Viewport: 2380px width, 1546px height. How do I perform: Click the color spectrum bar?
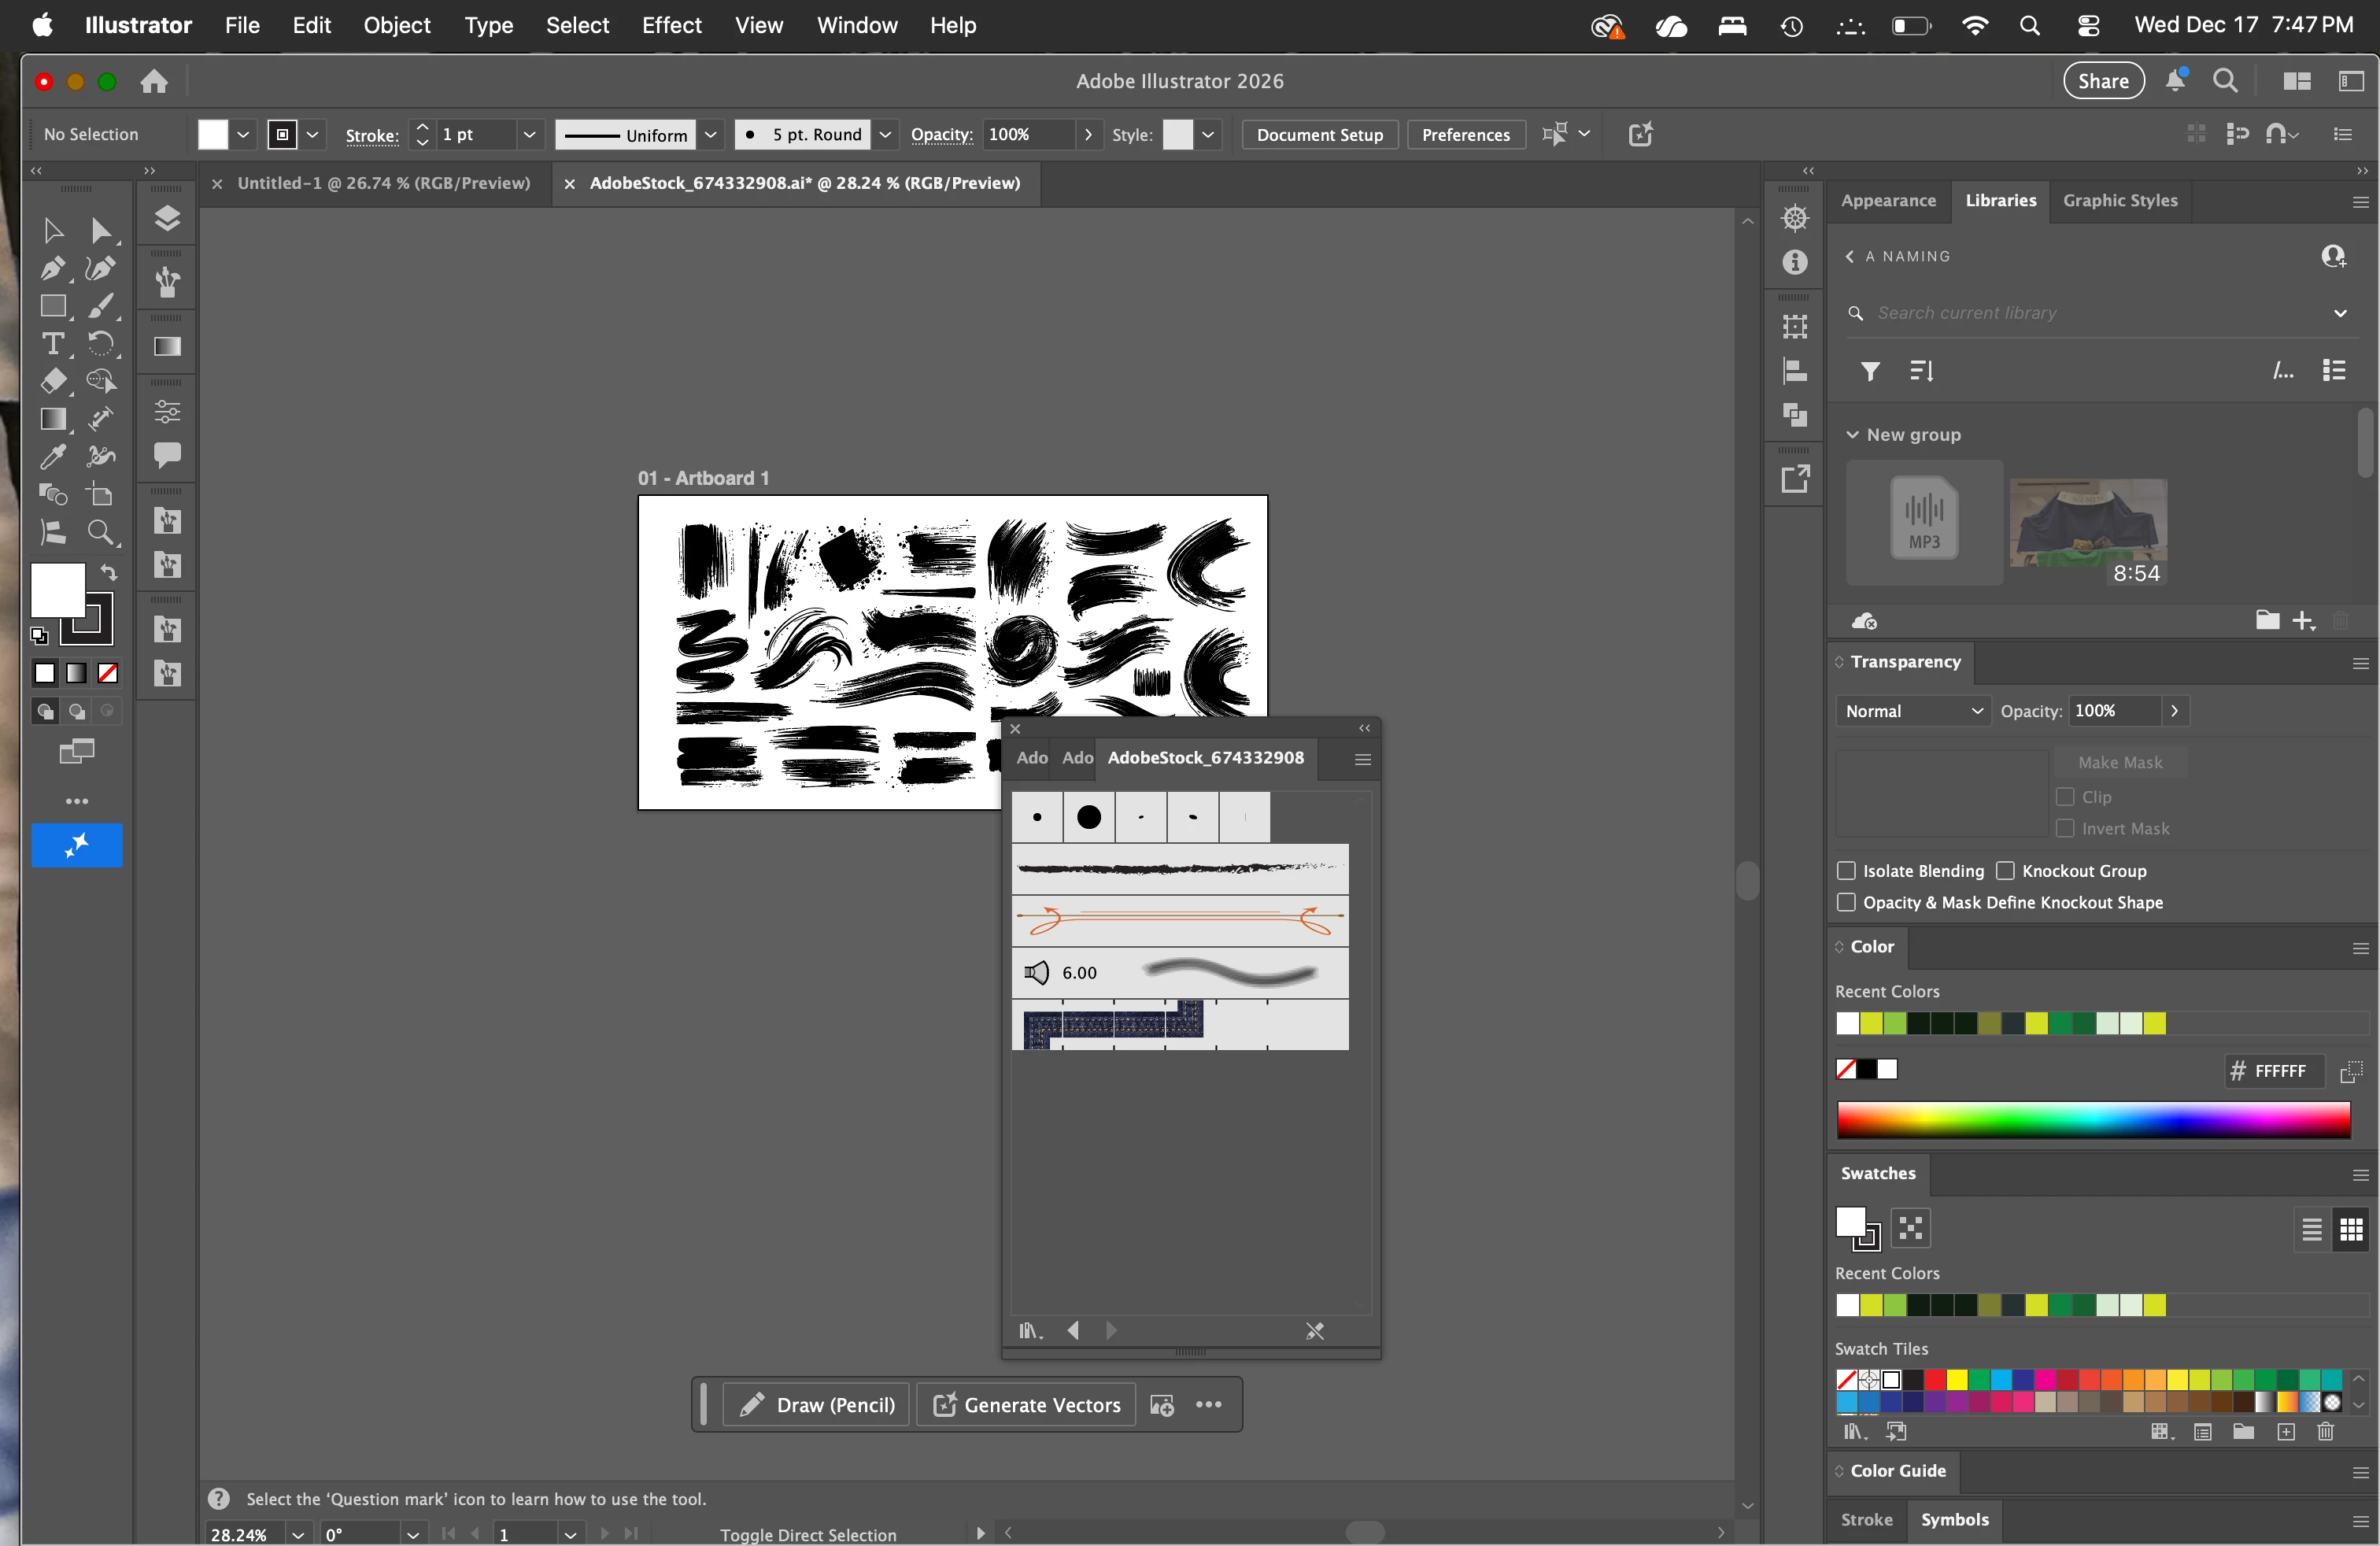(x=2093, y=1120)
